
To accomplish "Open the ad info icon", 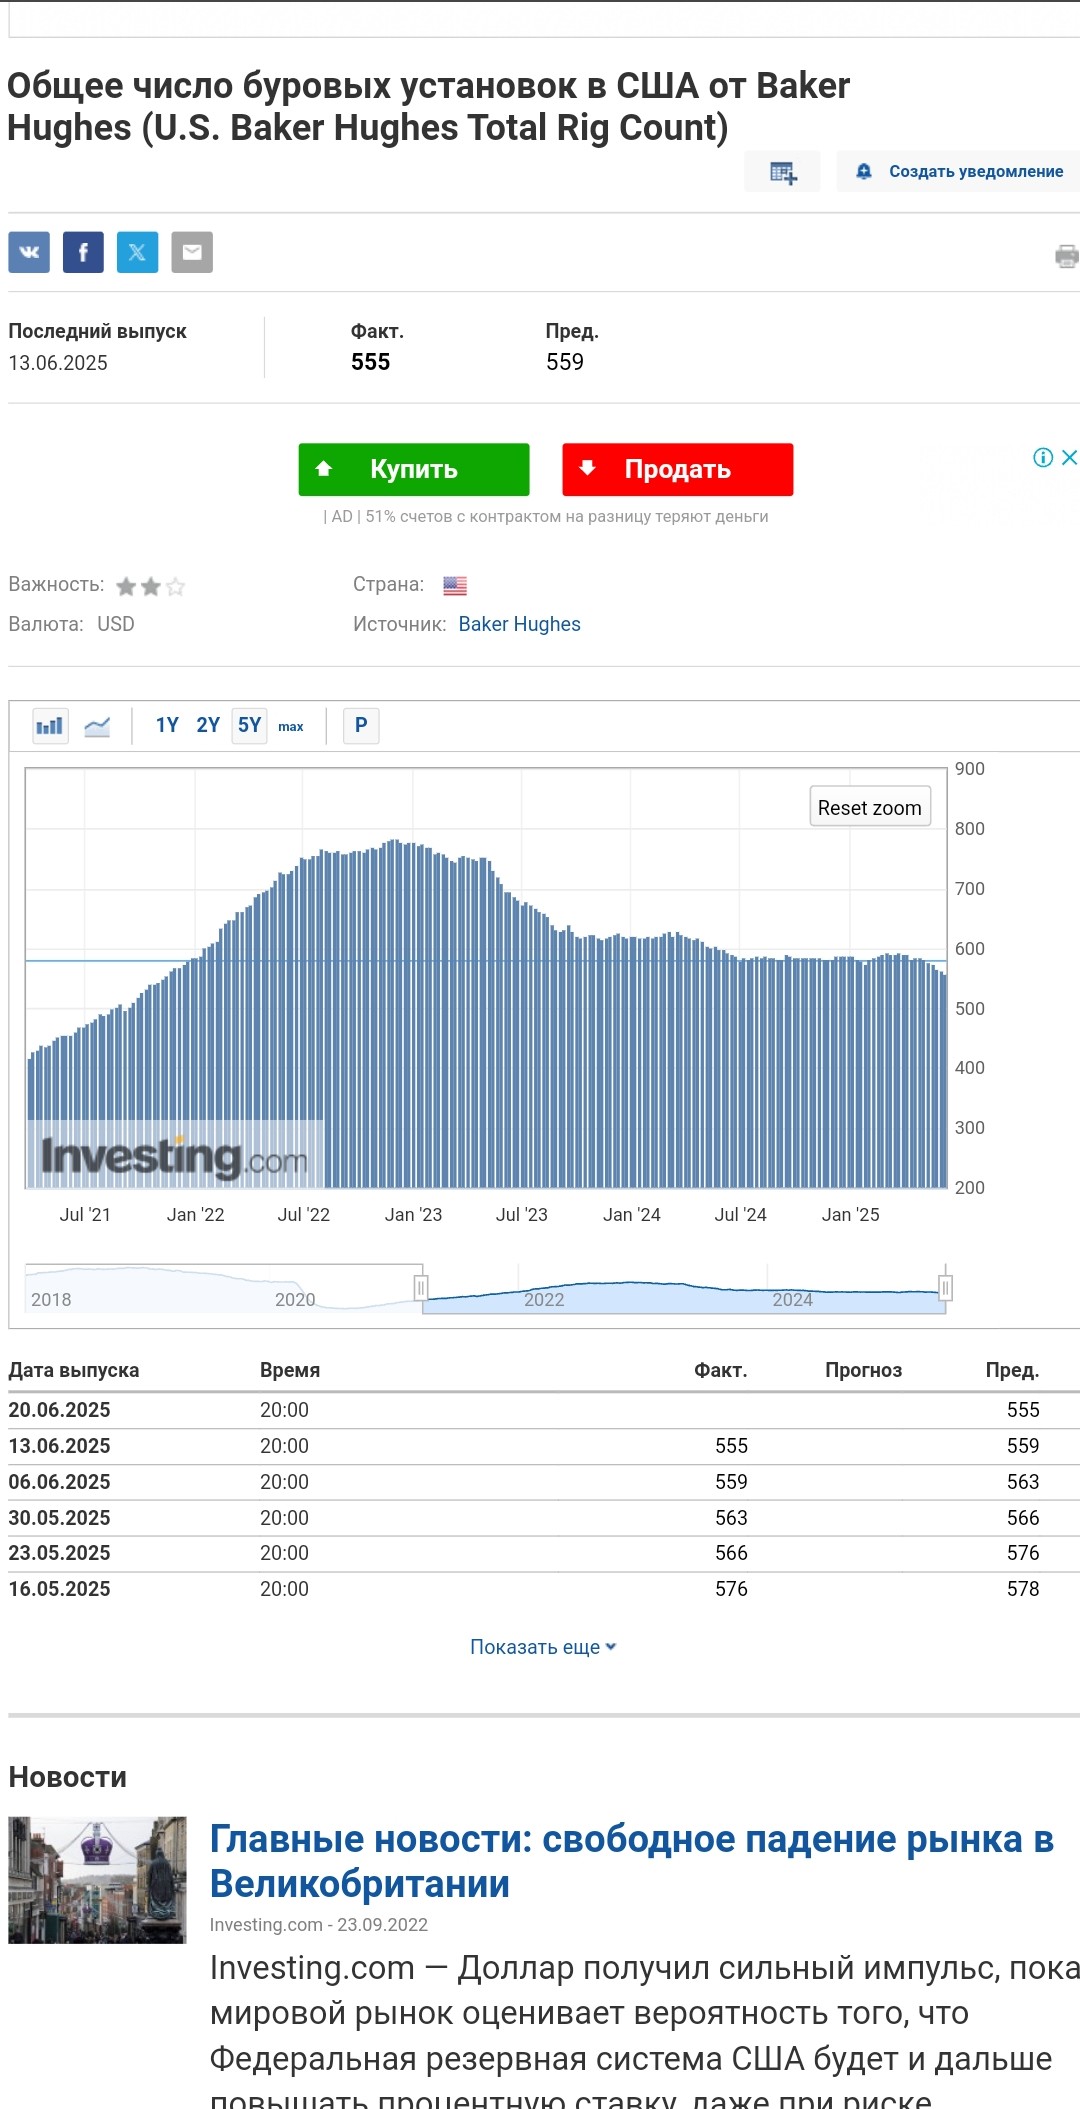I will (1043, 457).
